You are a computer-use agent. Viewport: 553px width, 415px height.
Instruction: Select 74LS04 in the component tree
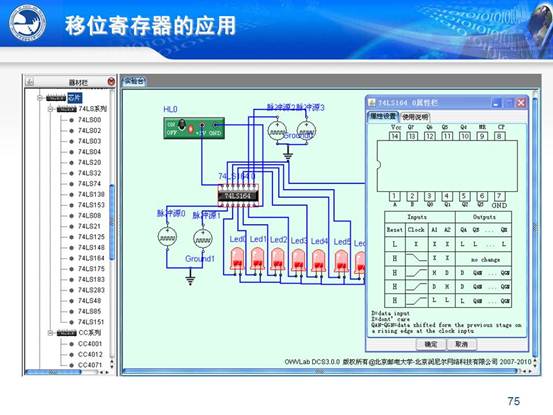point(89,152)
